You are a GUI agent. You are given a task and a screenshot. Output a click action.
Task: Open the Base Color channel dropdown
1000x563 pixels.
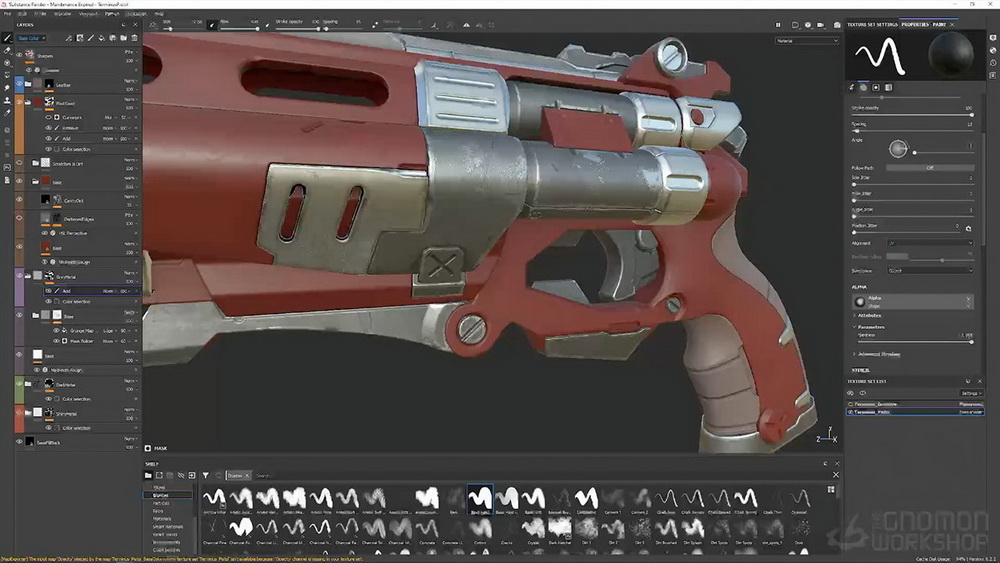click(x=32, y=38)
